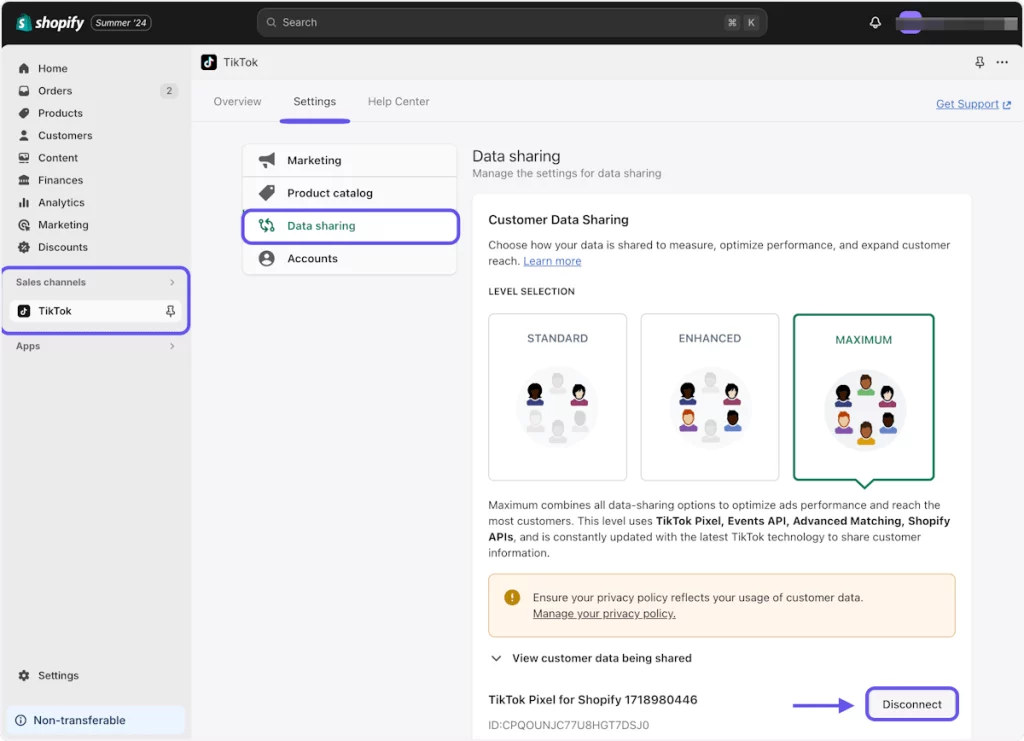Unpin TikTok using sidebar pin icon
The height and width of the screenshot is (741, 1024).
click(170, 311)
